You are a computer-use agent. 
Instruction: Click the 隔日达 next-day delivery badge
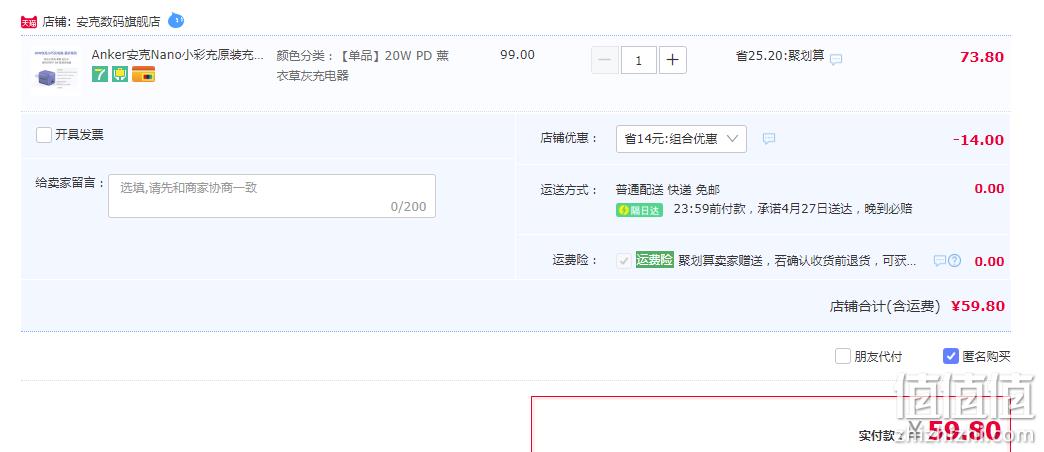pos(639,210)
